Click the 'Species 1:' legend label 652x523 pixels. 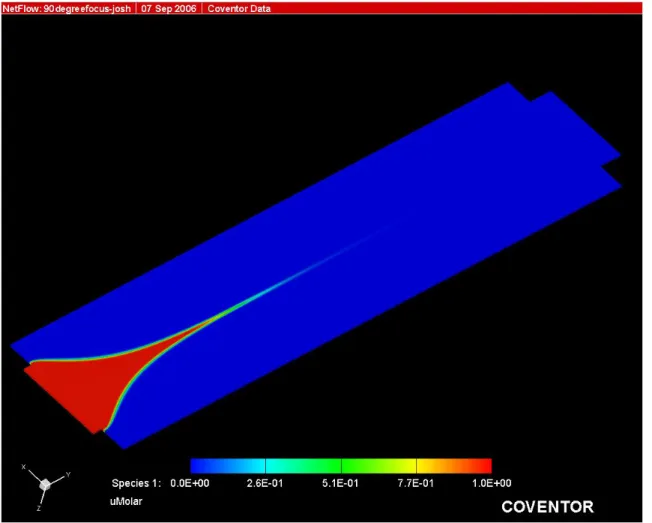coord(136,483)
